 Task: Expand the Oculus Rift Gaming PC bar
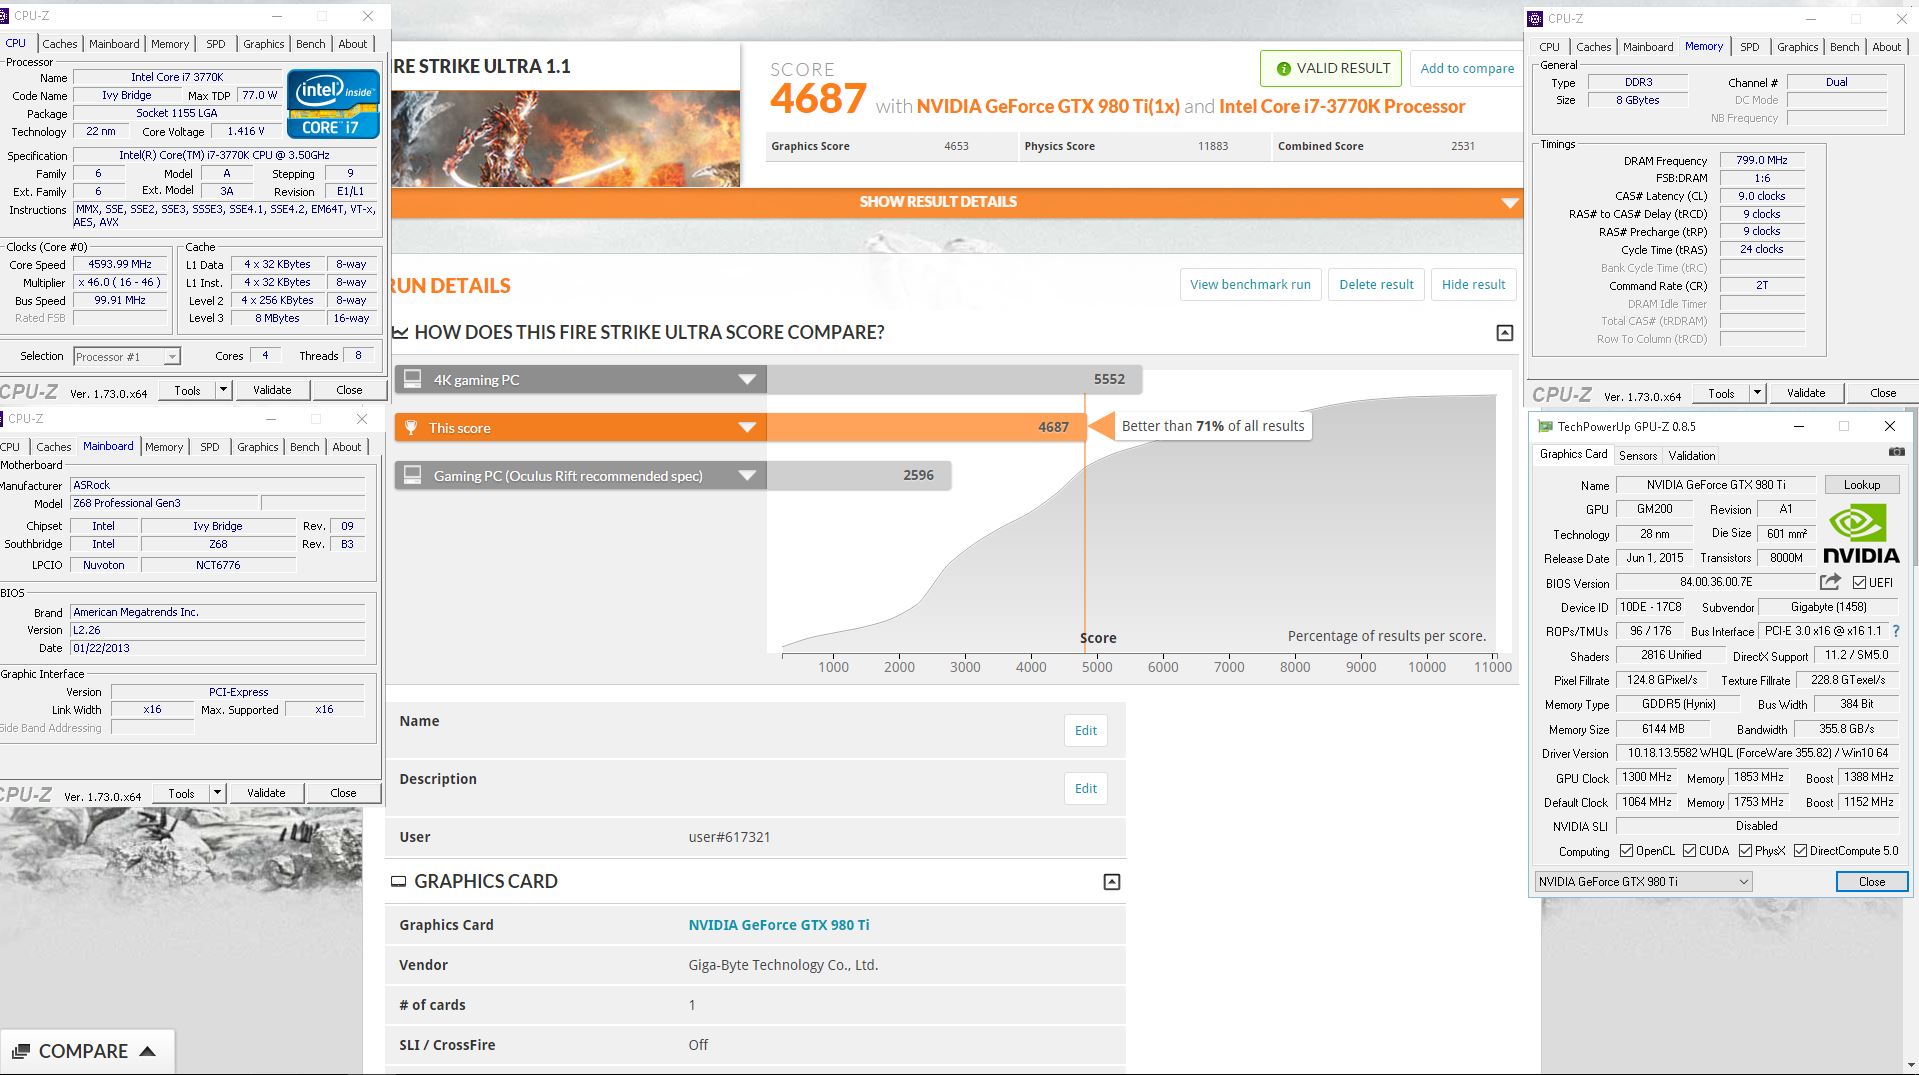click(x=747, y=475)
